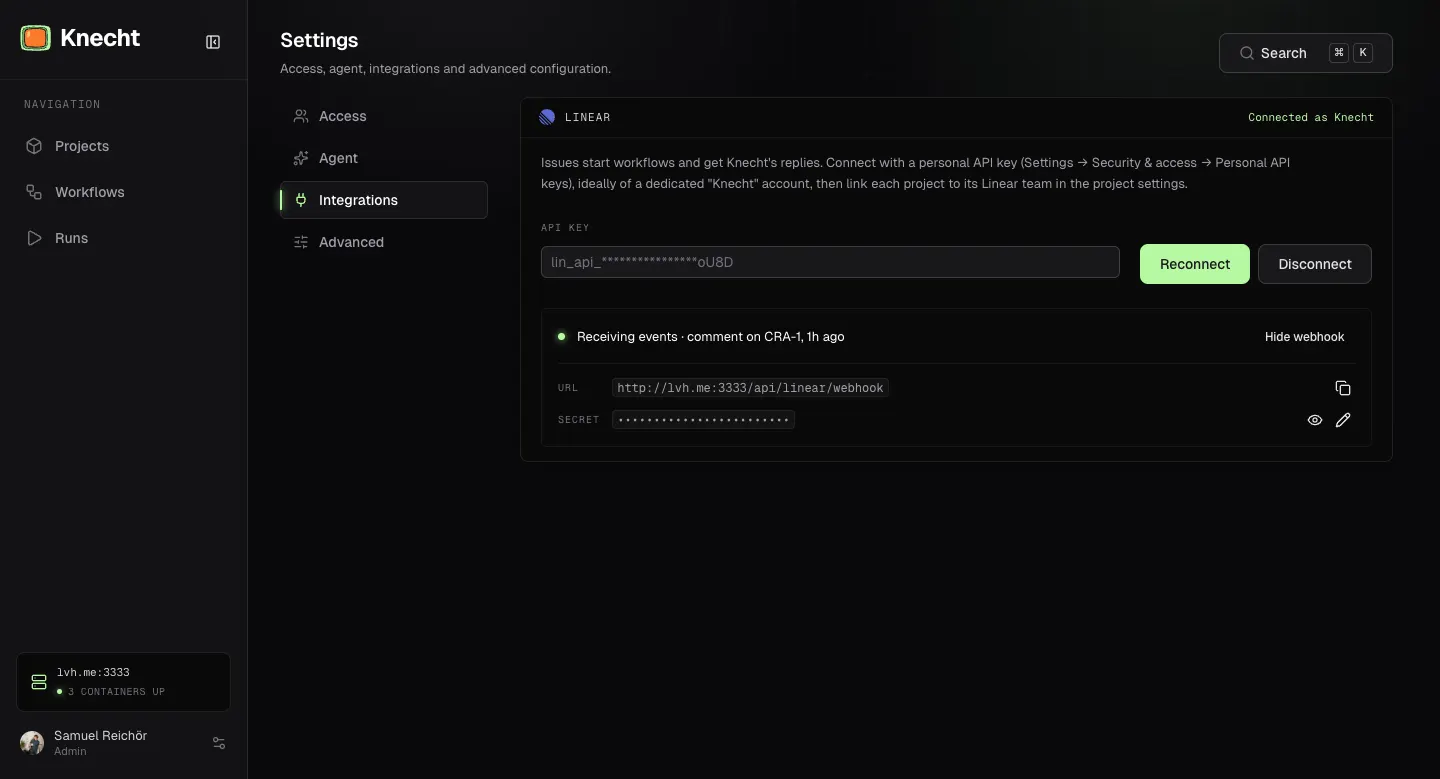Click the ⌘ key hint in Search

(x=1339, y=53)
